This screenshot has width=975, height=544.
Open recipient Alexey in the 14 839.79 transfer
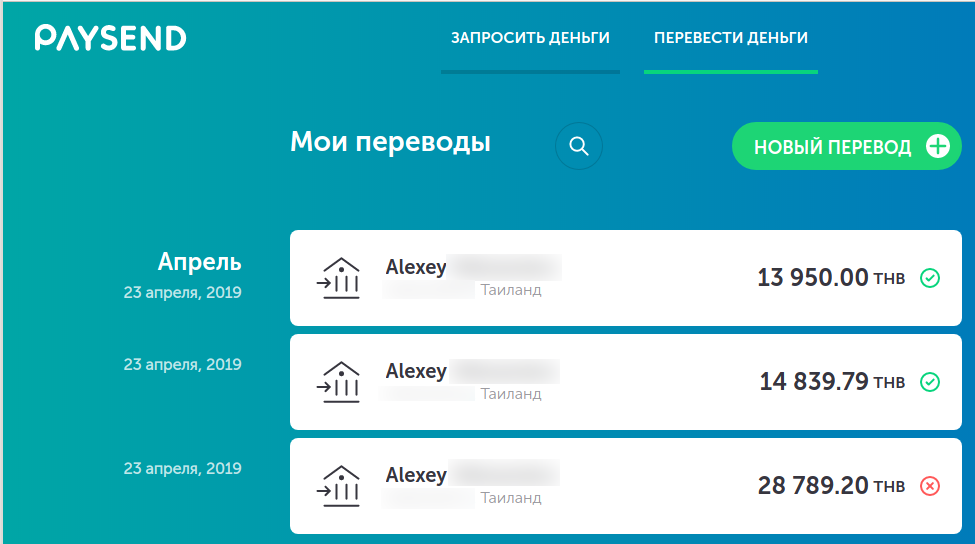coord(416,371)
